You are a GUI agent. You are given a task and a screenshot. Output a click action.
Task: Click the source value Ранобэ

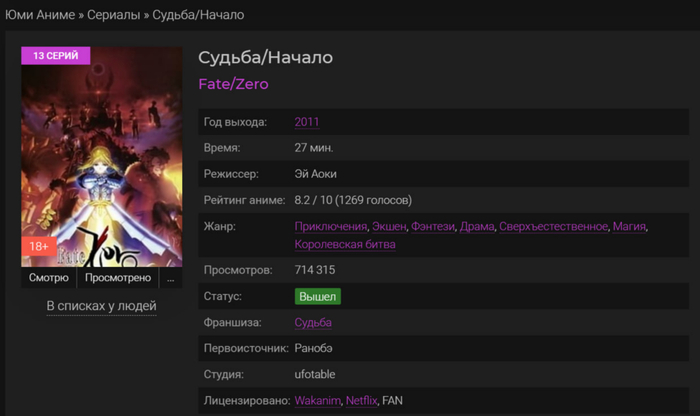(313, 348)
